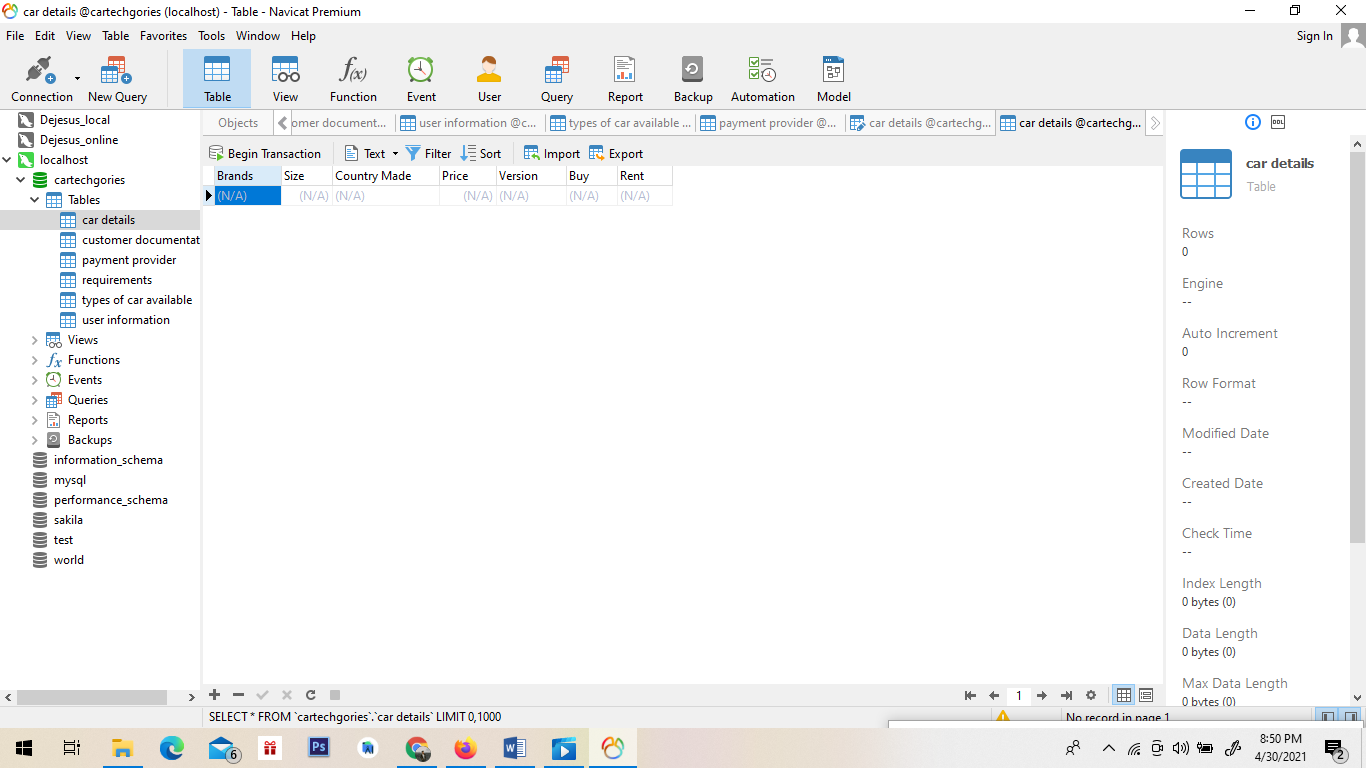Click the Report toolbar icon
This screenshot has width=1366, height=768.
click(625, 79)
